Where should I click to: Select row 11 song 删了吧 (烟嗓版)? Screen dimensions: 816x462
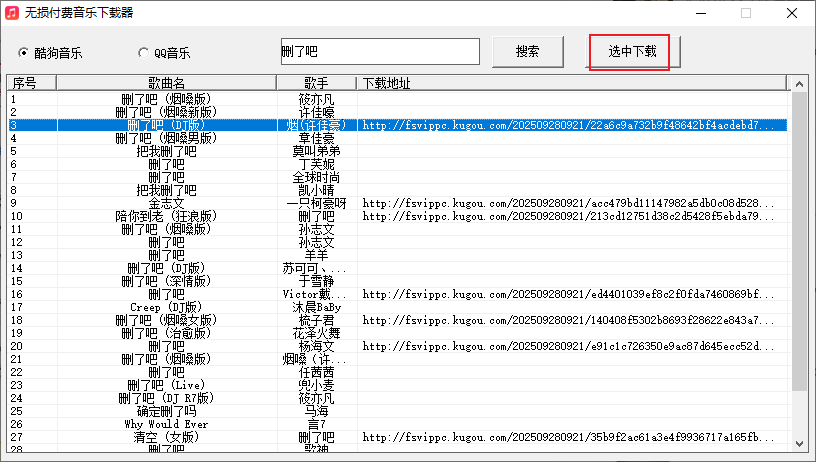167,229
